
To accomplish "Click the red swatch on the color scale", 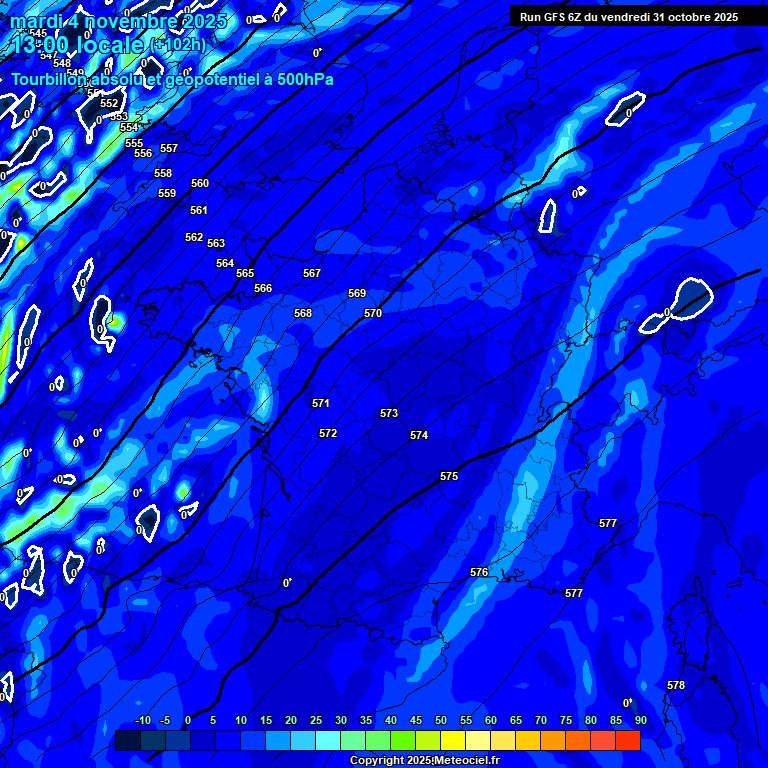I will (628, 741).
